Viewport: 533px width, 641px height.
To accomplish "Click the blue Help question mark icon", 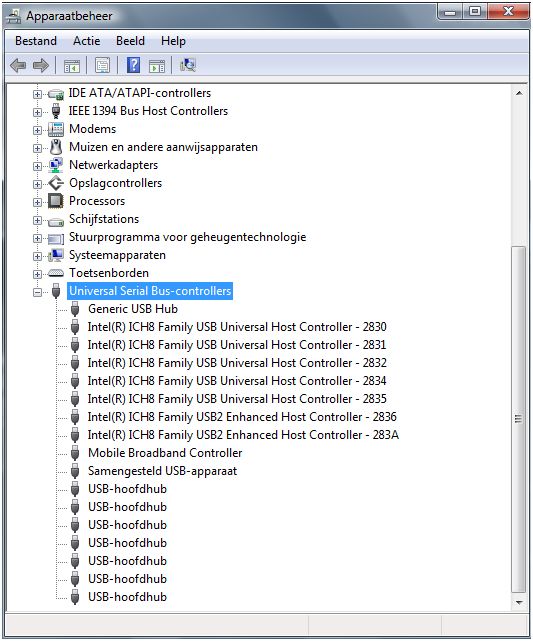I will click(133, 65).
